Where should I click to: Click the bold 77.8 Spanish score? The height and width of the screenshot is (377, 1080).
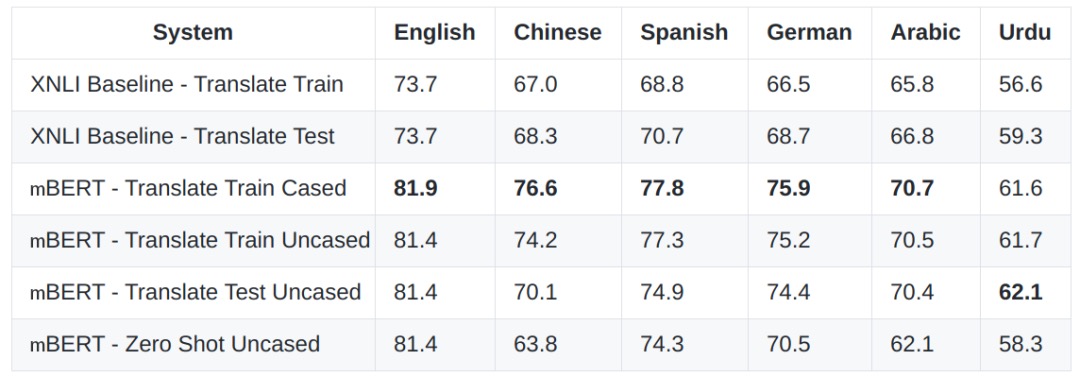(x=662, y=188)
